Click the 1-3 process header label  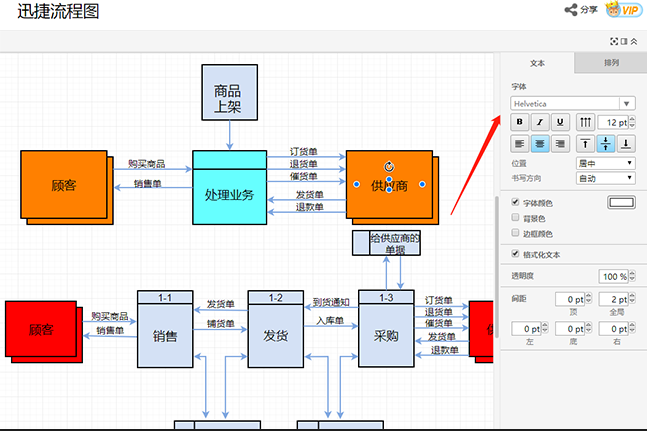tap(386, 297)
